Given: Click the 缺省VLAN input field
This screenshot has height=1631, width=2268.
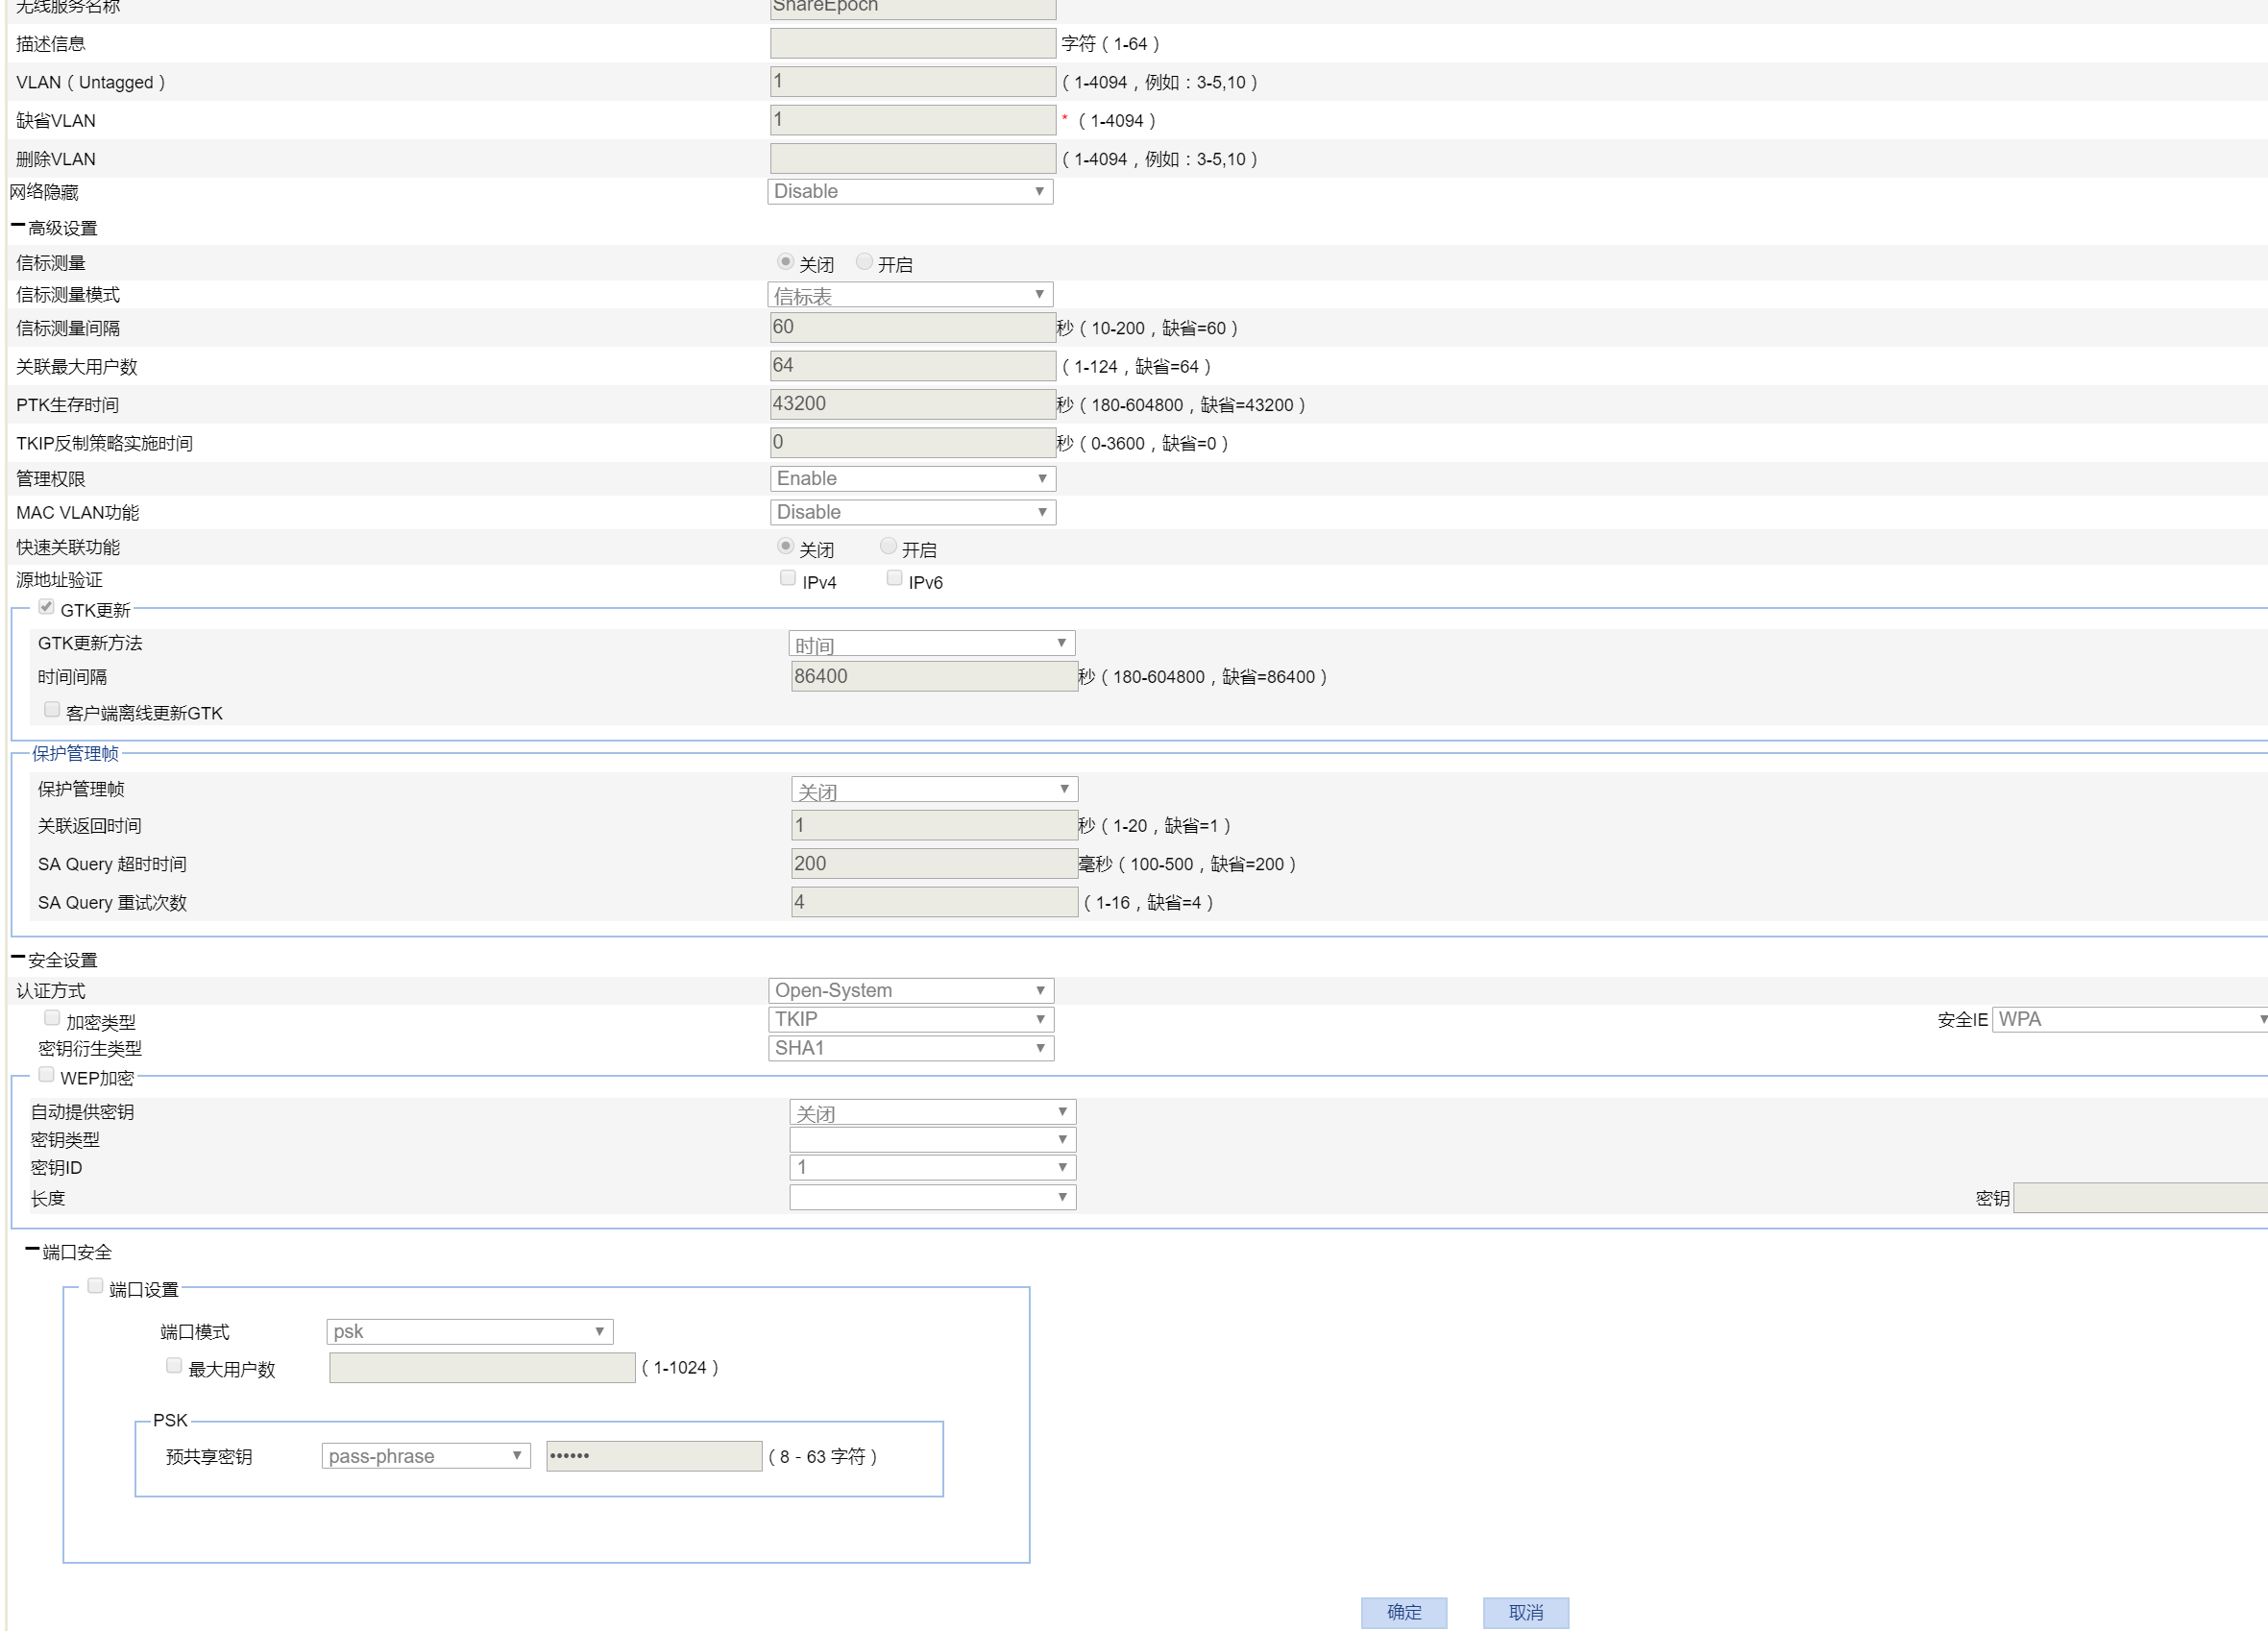Looking at the screenshot, I should coord(912,120).
